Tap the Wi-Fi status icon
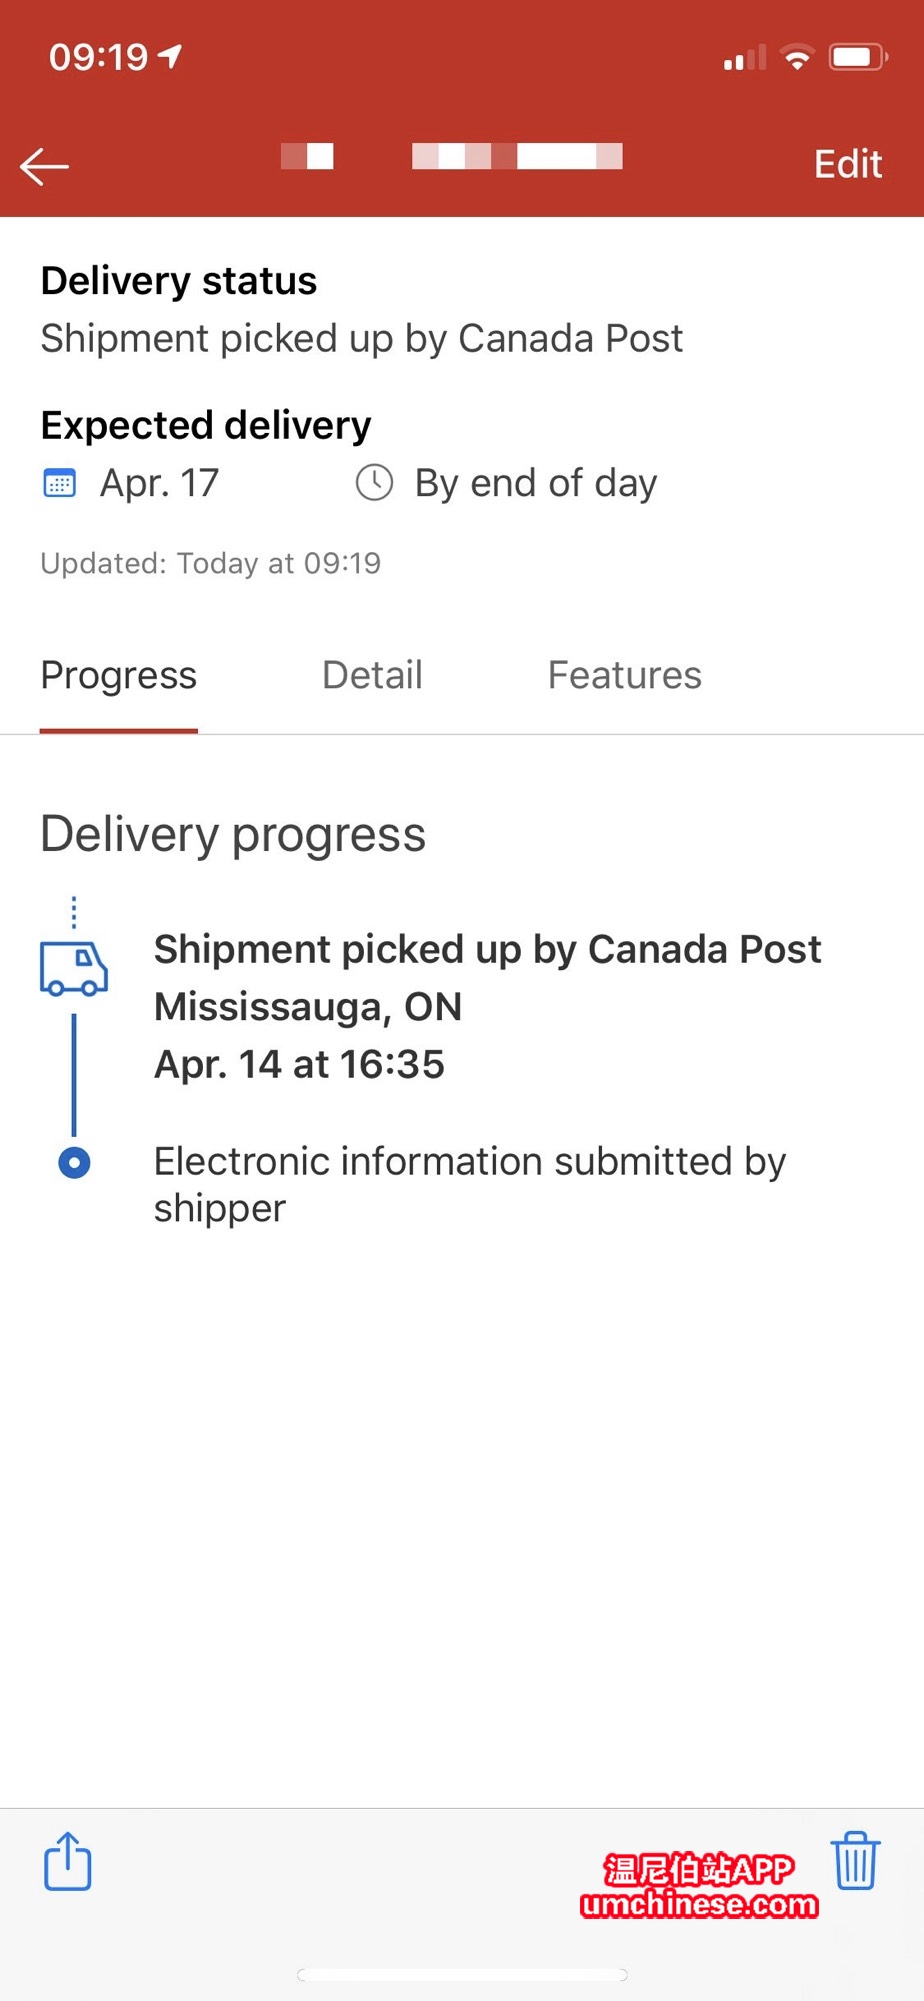Viewport: 924px width, 2001px height. [797, 58]
